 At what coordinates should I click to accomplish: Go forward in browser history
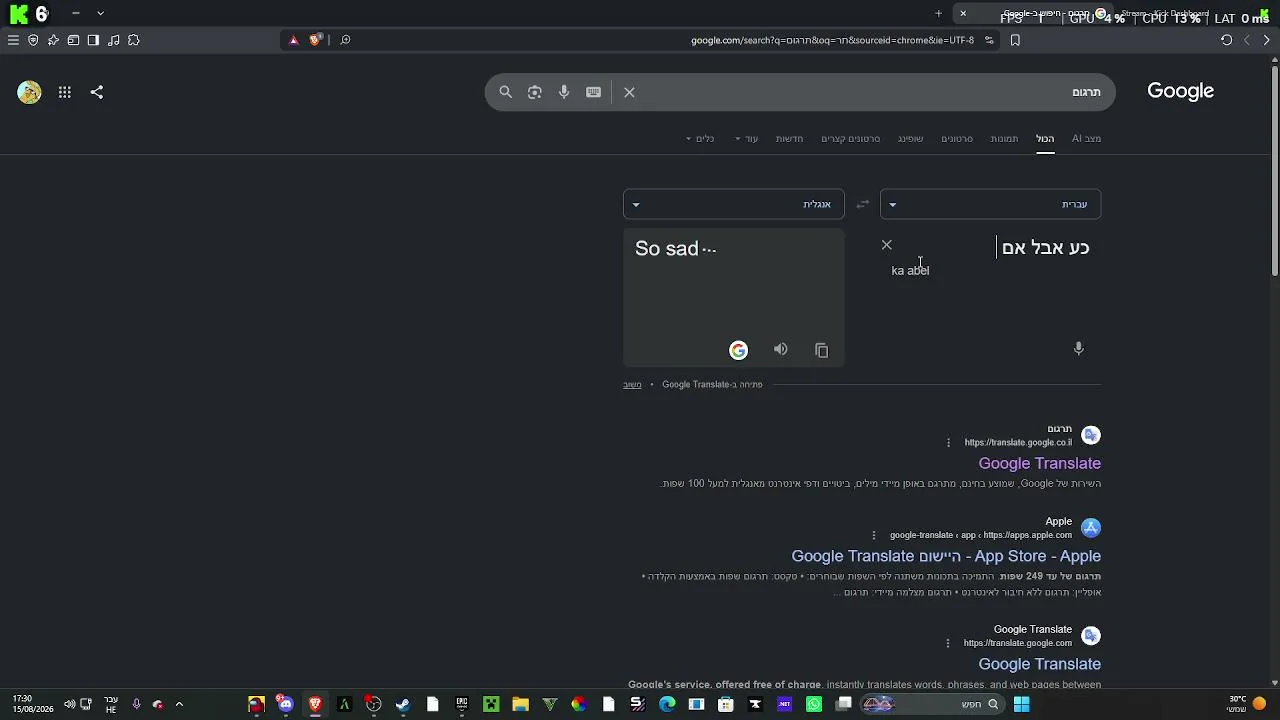click(x=1246, y=40)
